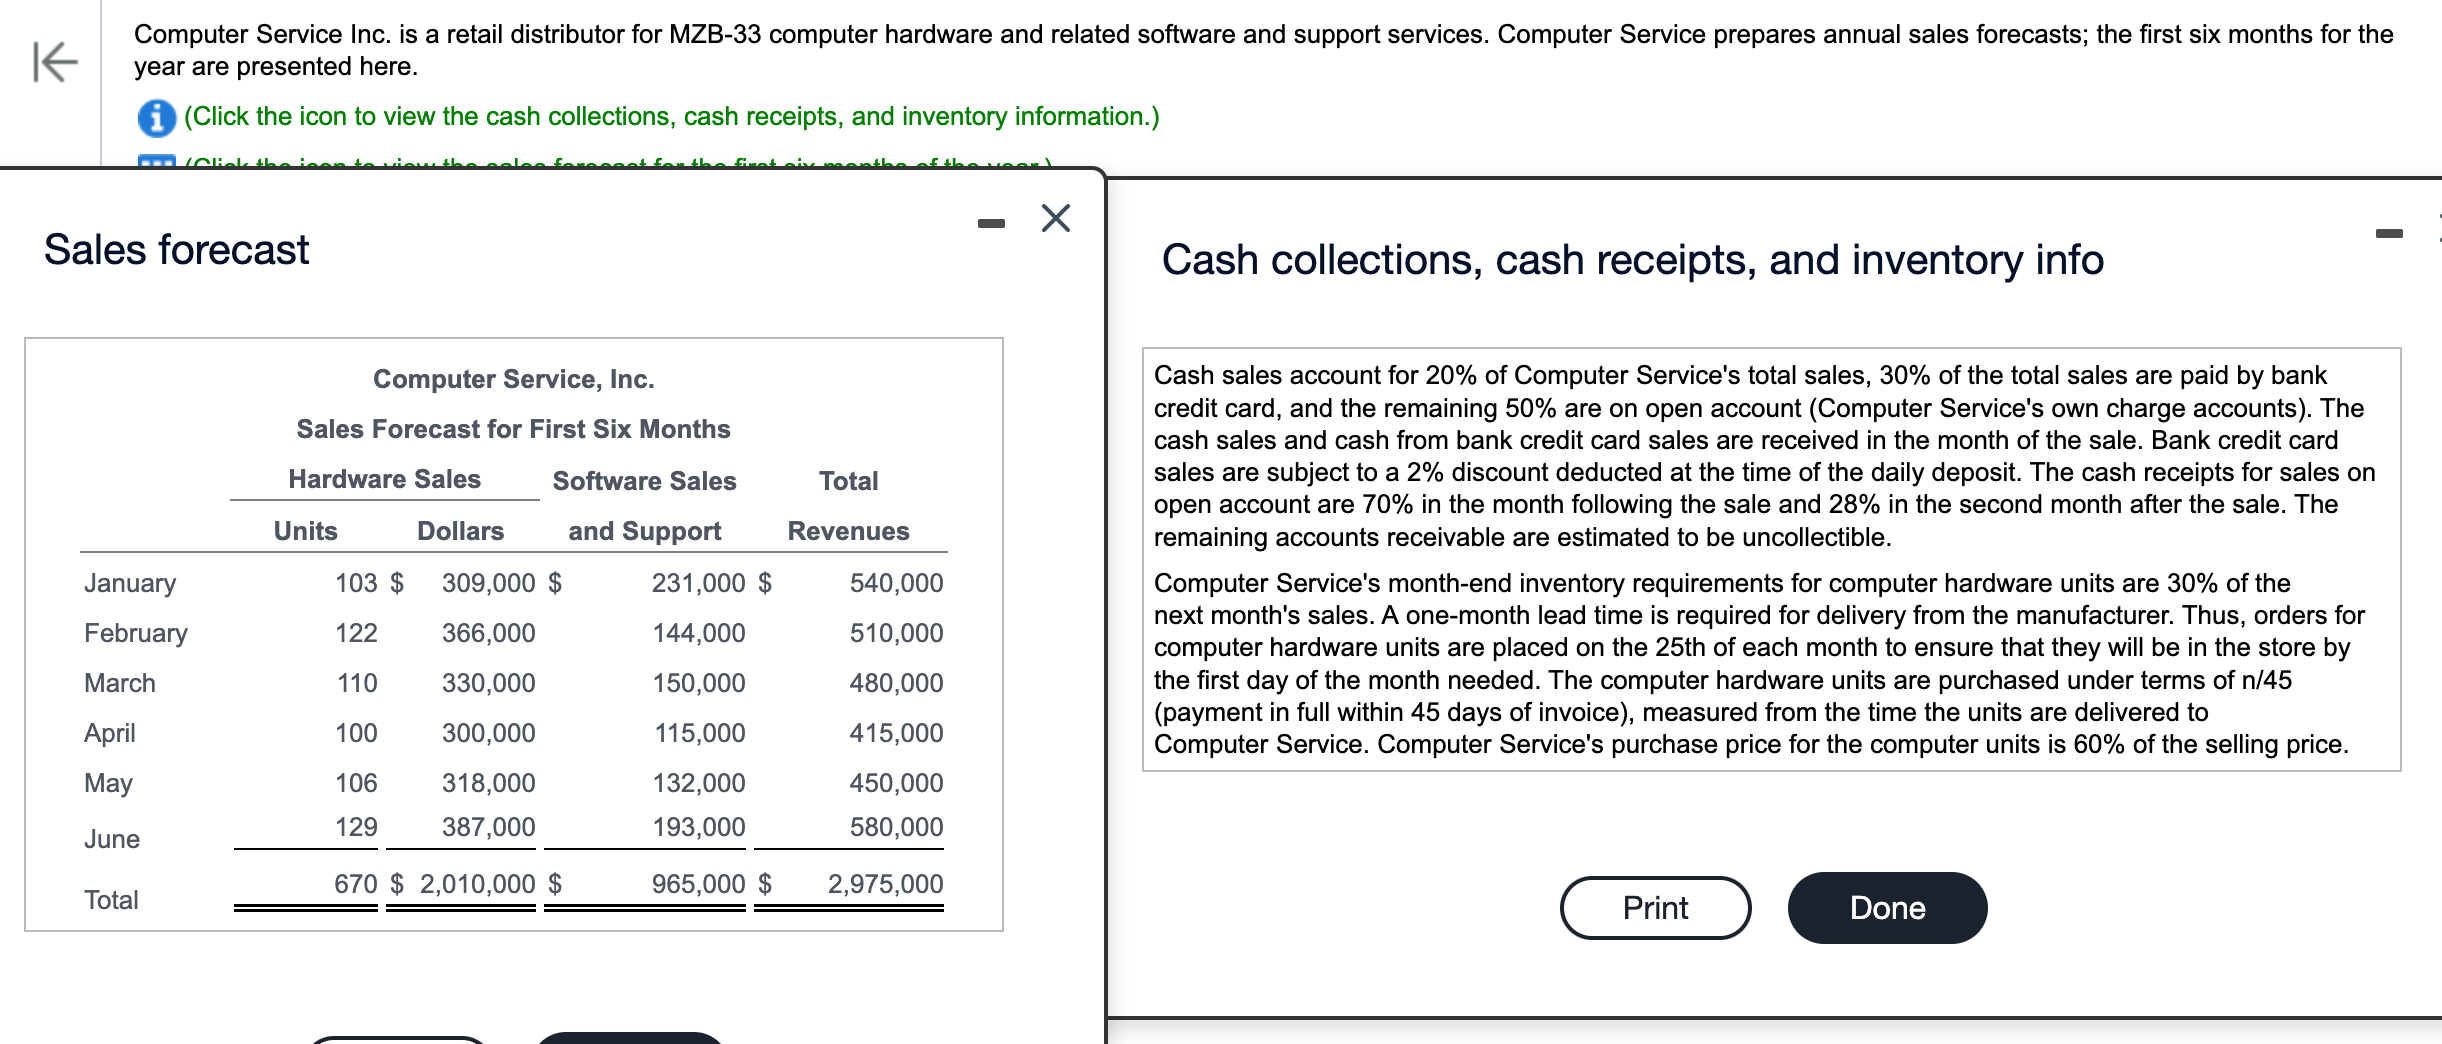Click June total revenues 580,000

(x=897, y=827)
